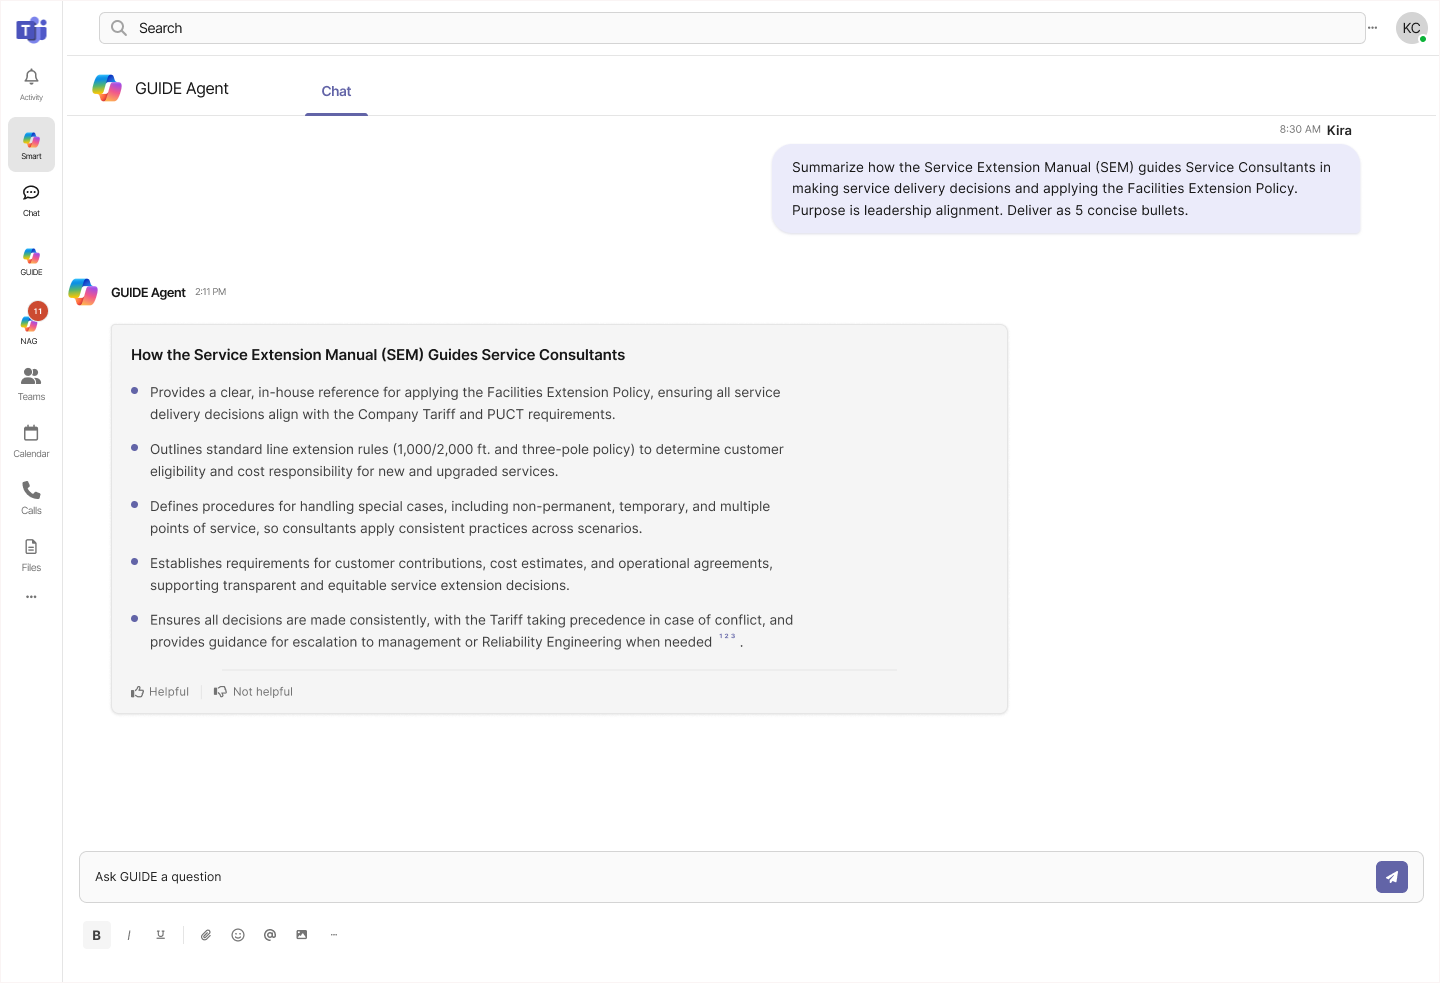This screenshot has width=1440, height=983.
Task: Open the Microsoft Teams logo icon
Action: pyautogui.click(x=32, y=30)
